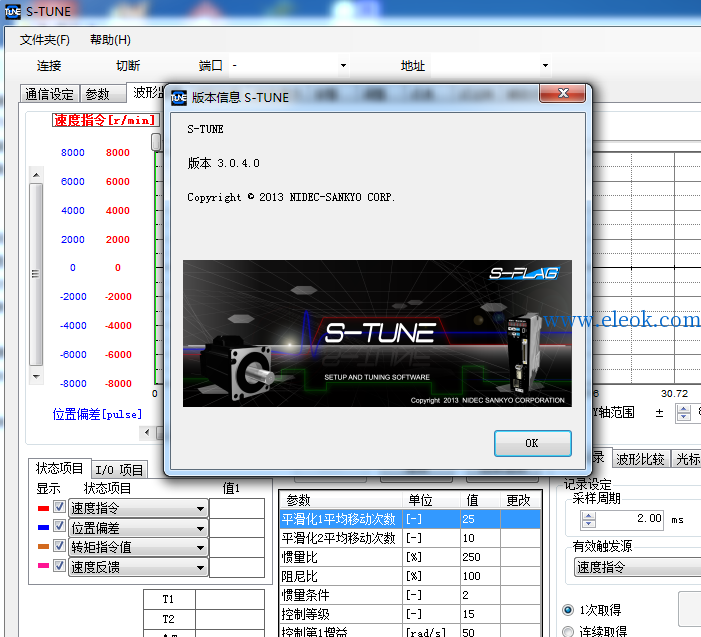This screenshot has width=701, height=637.
Task: Click the vertical scroll up arrow on Y axis
Action: coord(36,174)
